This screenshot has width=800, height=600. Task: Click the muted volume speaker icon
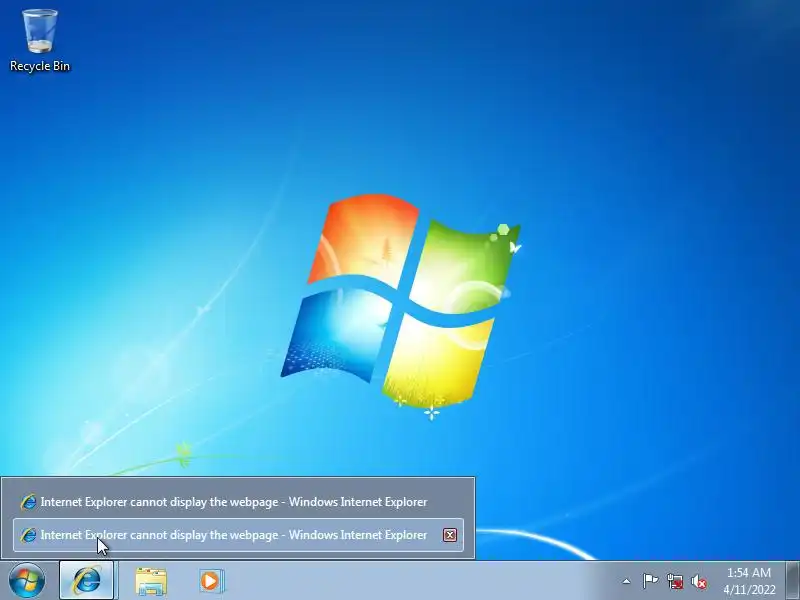pyautogui.click(x=698, y=581)
